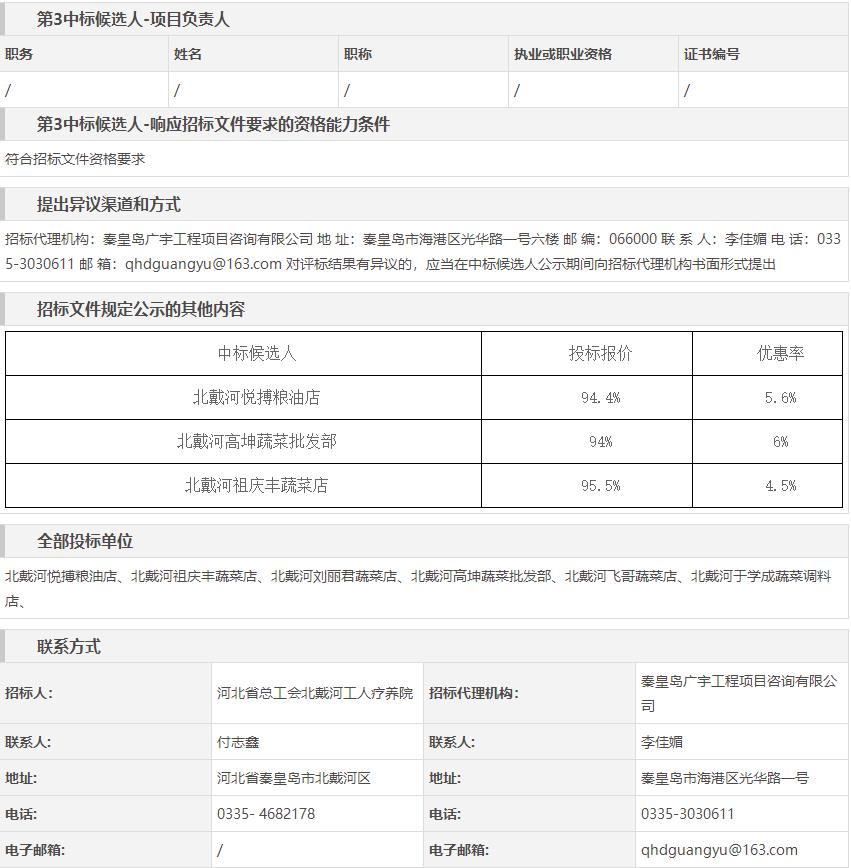Click the 执业或职业资格 column header
The width and height of the screenshot is (851, 868).
click(x=562, y=54)
